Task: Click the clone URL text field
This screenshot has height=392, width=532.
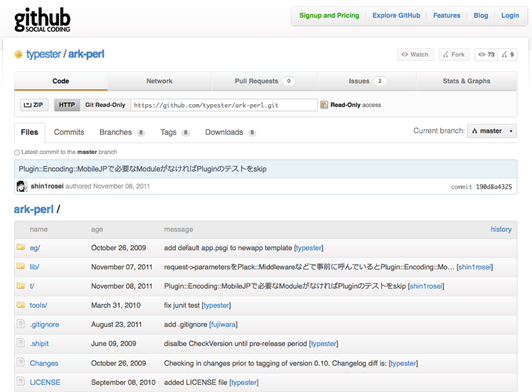Action: [224, 105]
